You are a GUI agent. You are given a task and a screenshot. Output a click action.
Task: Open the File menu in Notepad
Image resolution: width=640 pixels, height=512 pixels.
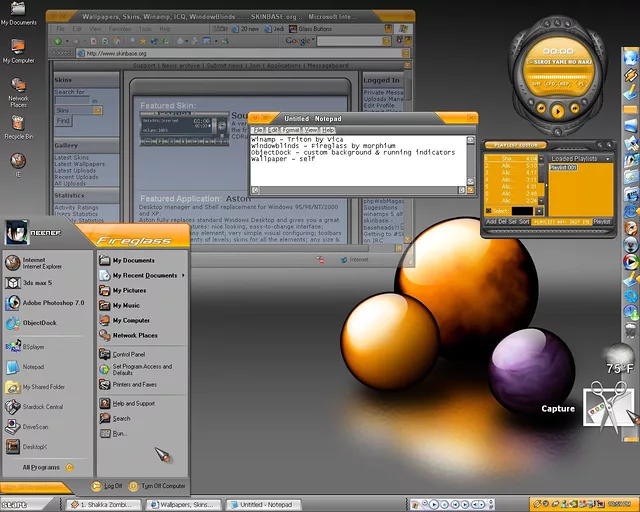click(x=259, y=130)
